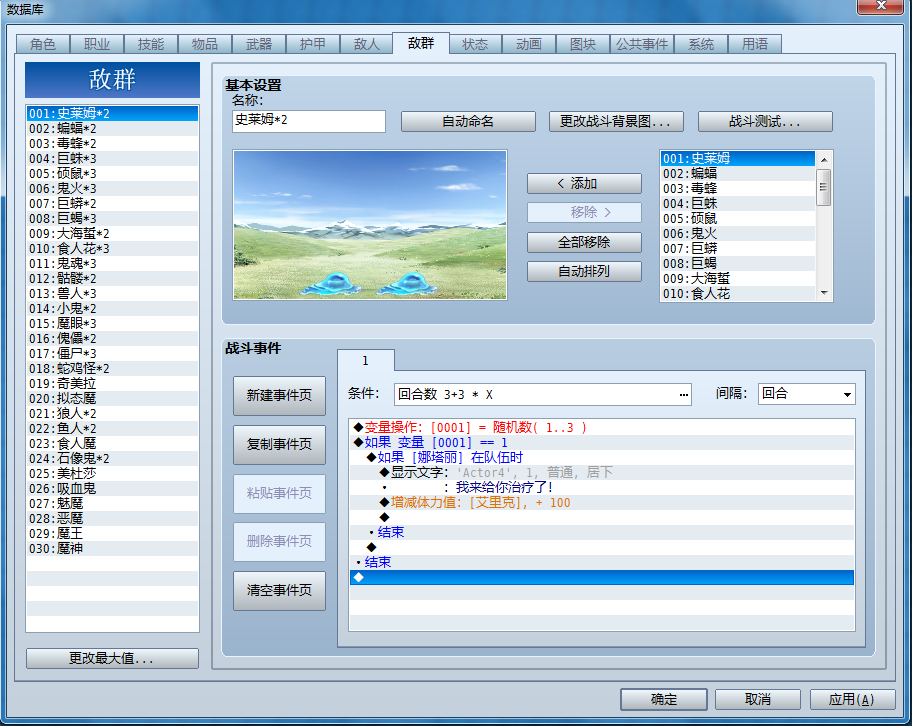Select troop 025:美杜莎
Image resolution: width=912 pixels, height=726 pixels.
pyautogui.click(x=112, y=474)
